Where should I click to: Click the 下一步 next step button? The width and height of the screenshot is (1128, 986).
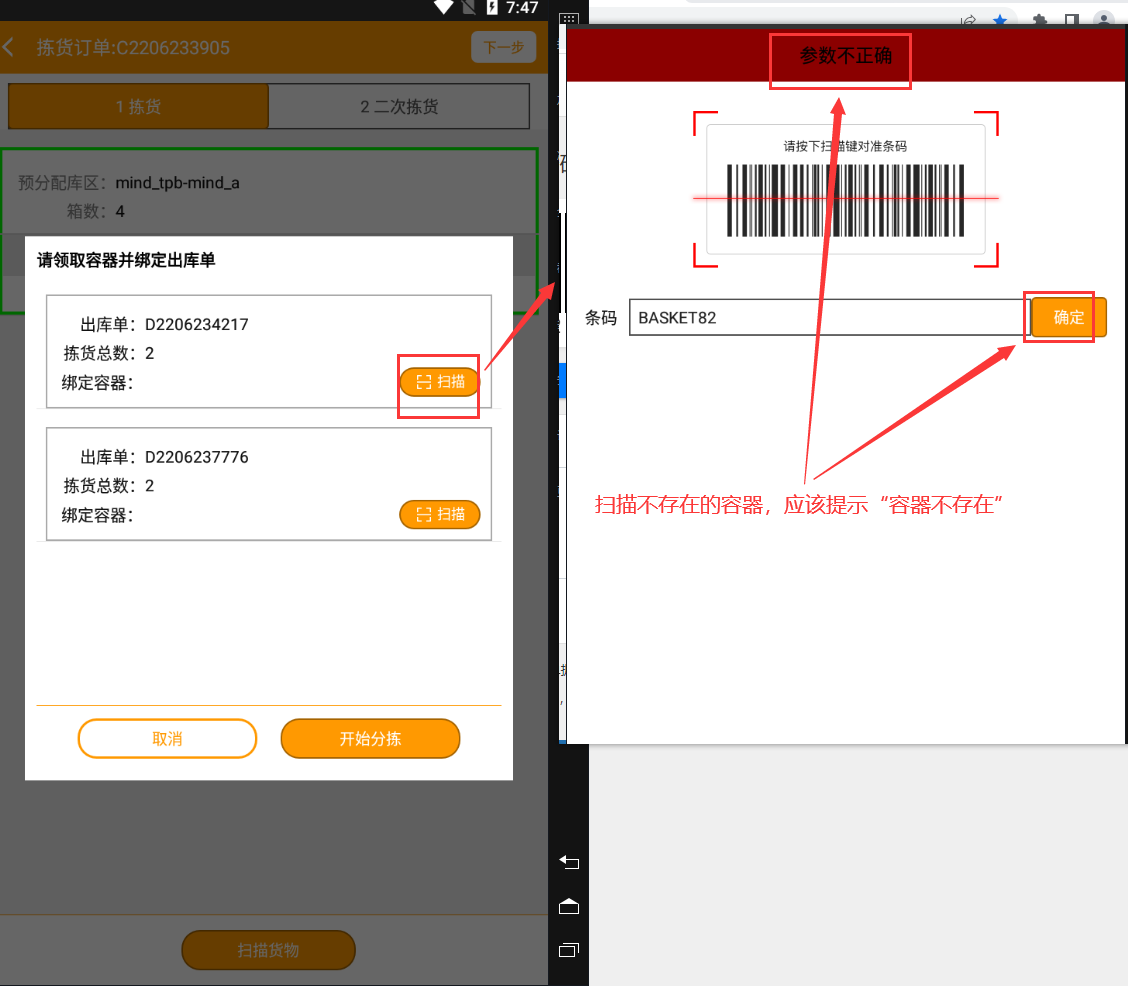[x=503, y=47]
